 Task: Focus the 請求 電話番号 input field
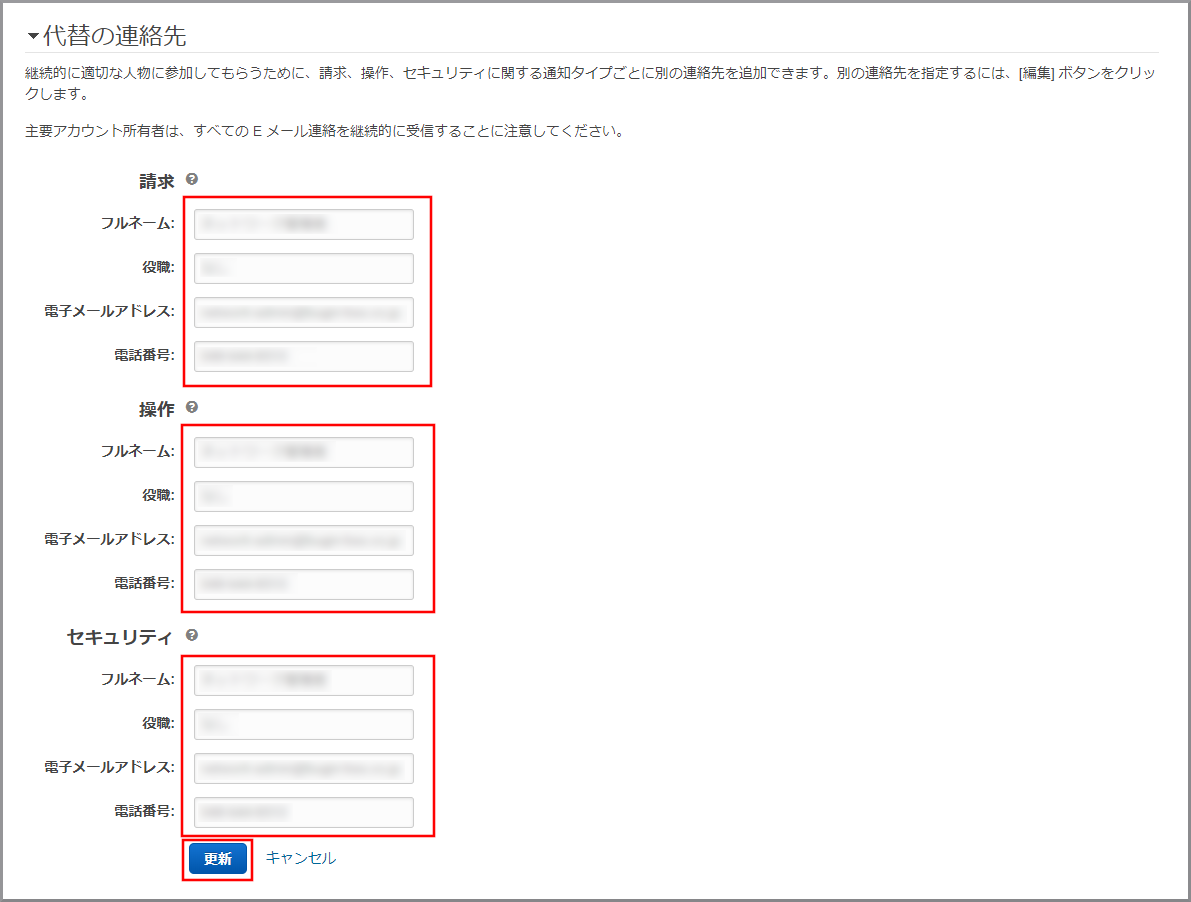click(x=304, y=356)
